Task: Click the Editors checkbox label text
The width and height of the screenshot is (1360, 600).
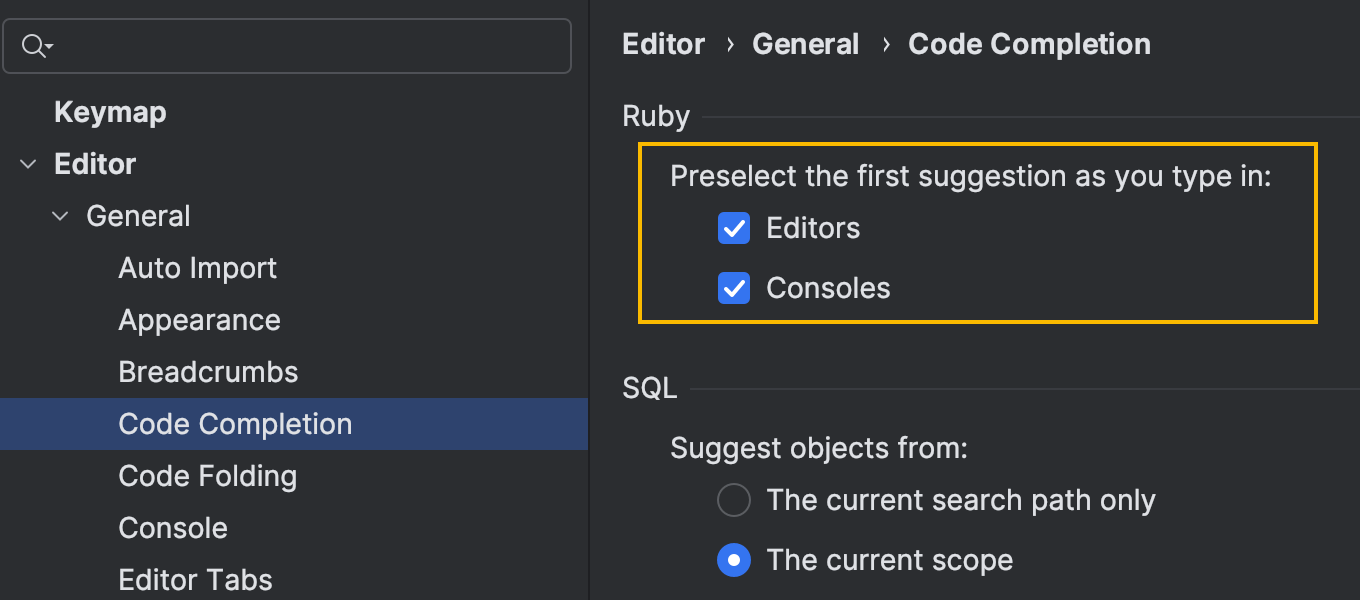Action: [x=813, y=229]
